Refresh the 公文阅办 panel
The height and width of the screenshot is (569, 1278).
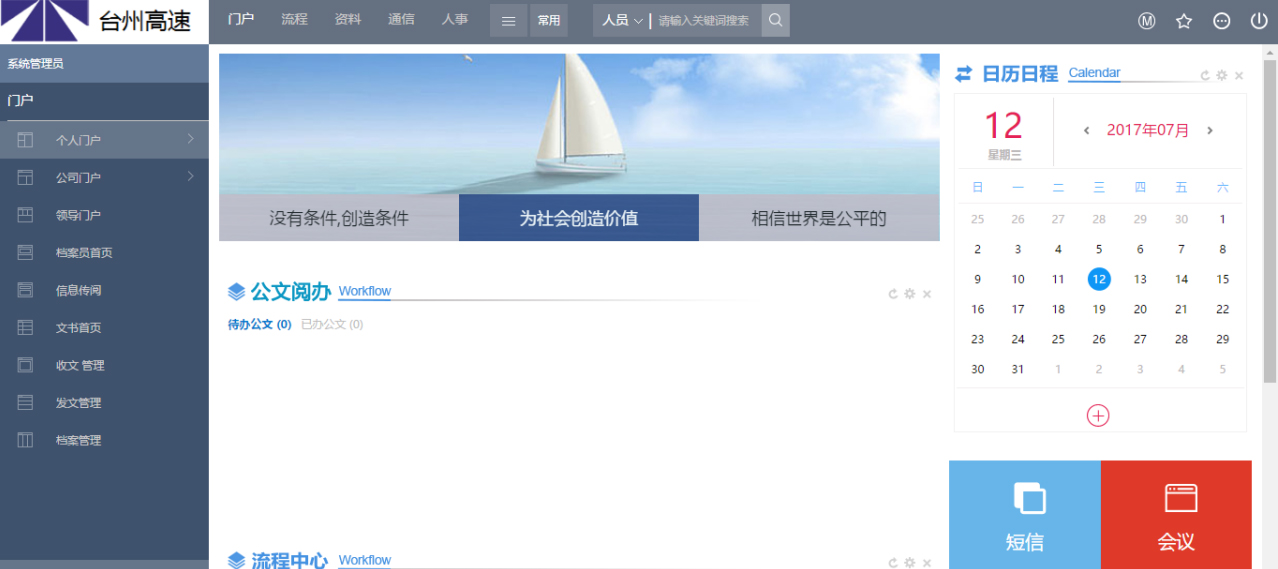(x=893, y=294)
